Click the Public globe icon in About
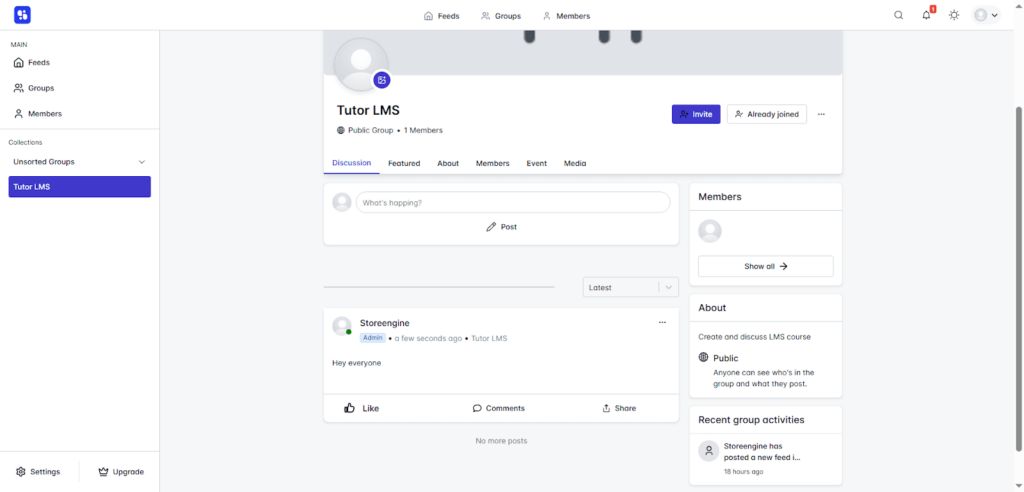Screen dimensions: 1024x492 pyautogui.click(x=703, y=357)
